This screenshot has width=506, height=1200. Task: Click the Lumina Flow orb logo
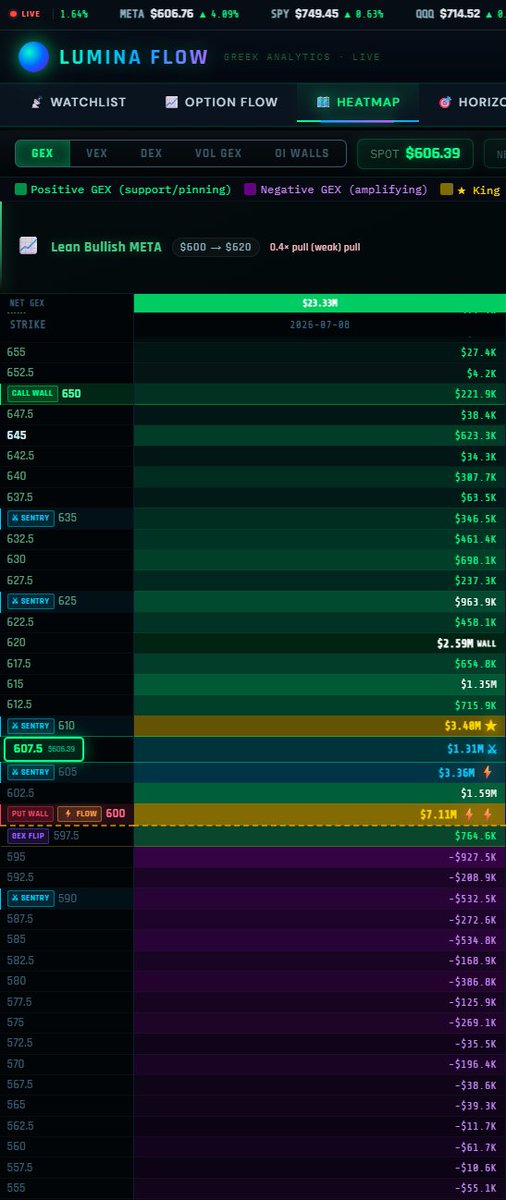34,57
